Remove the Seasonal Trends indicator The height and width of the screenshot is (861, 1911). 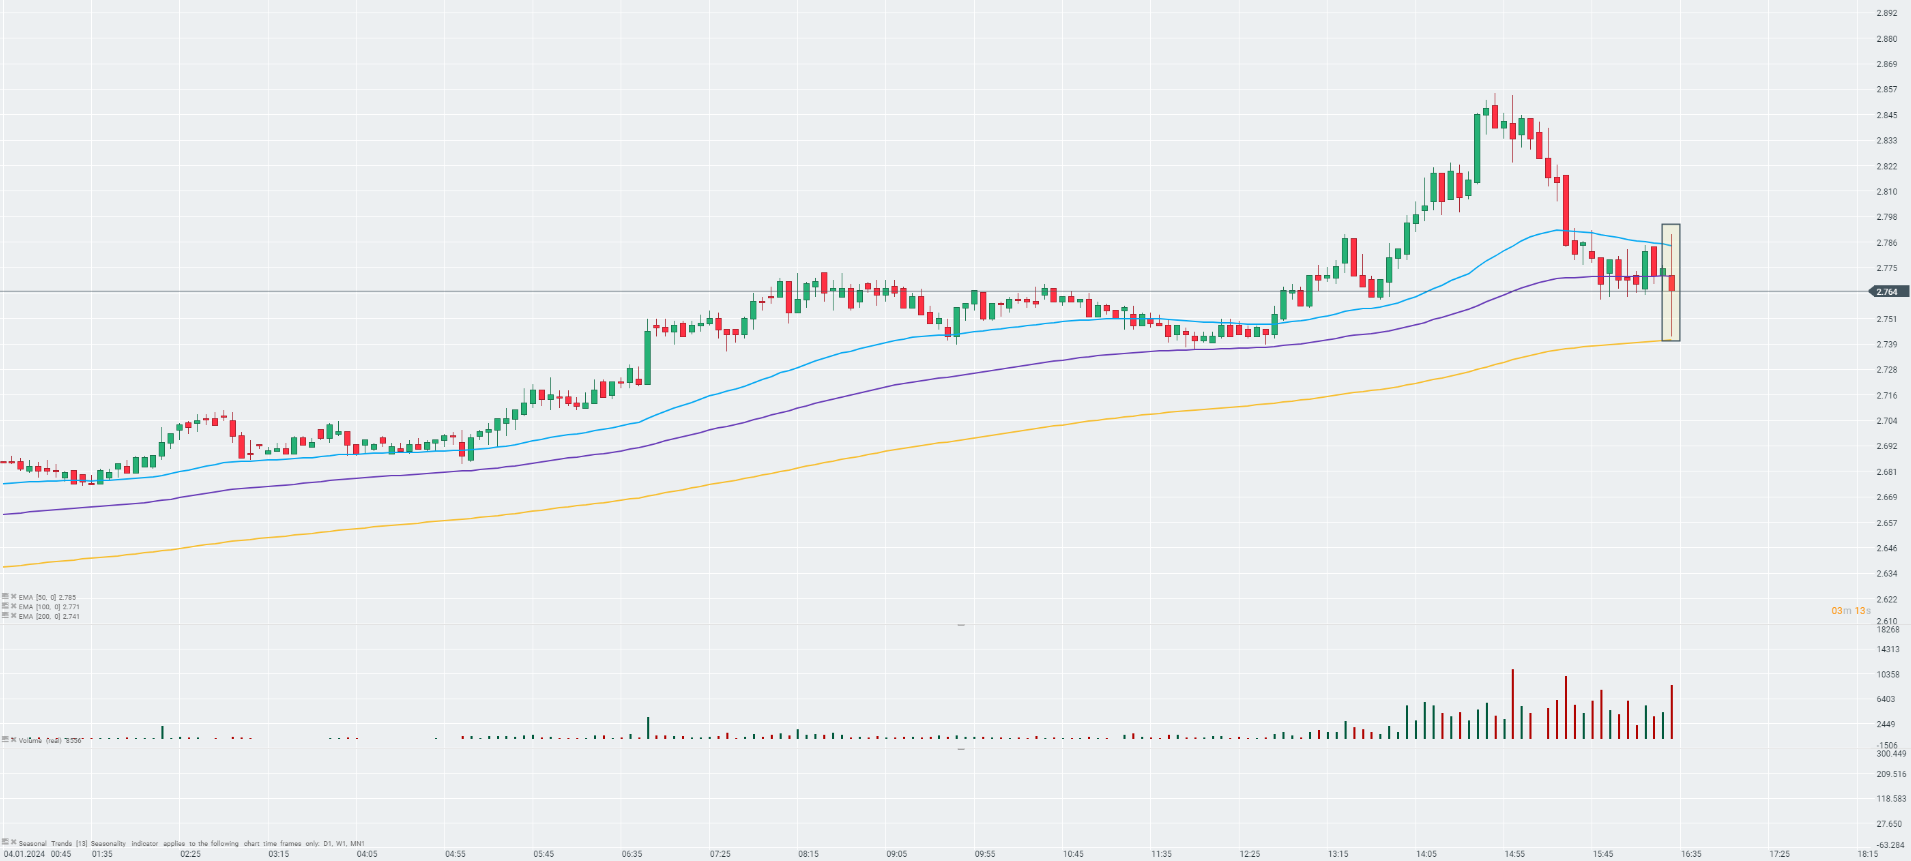pos(14,842)
